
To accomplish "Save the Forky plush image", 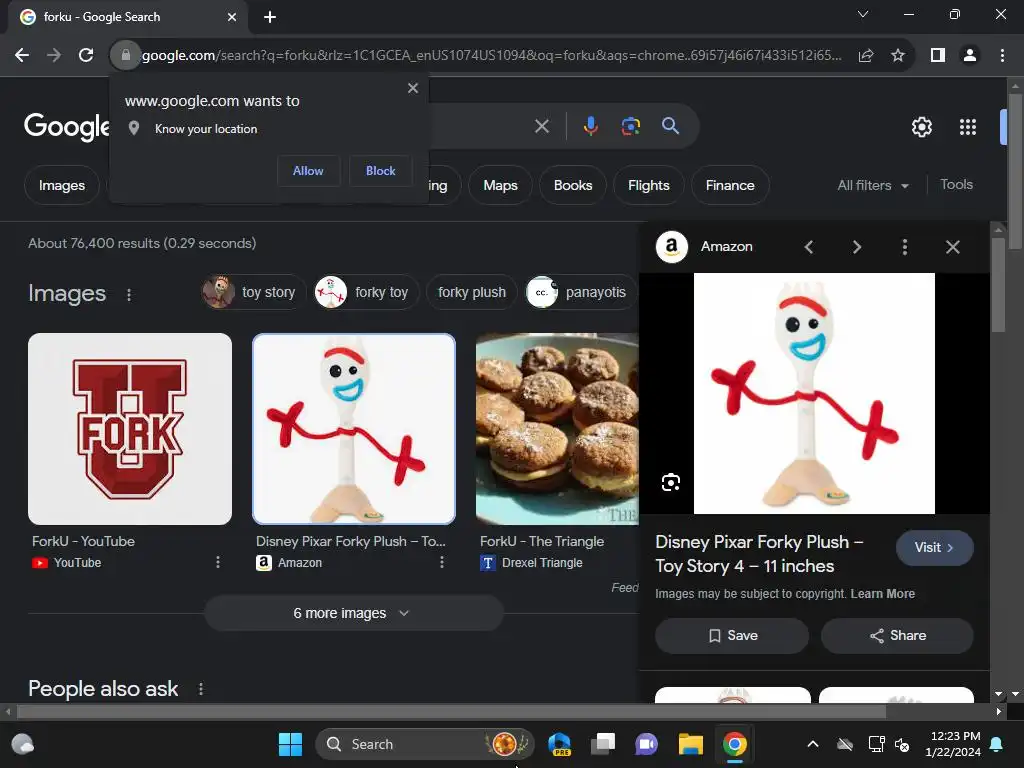I will coord(732,635).
